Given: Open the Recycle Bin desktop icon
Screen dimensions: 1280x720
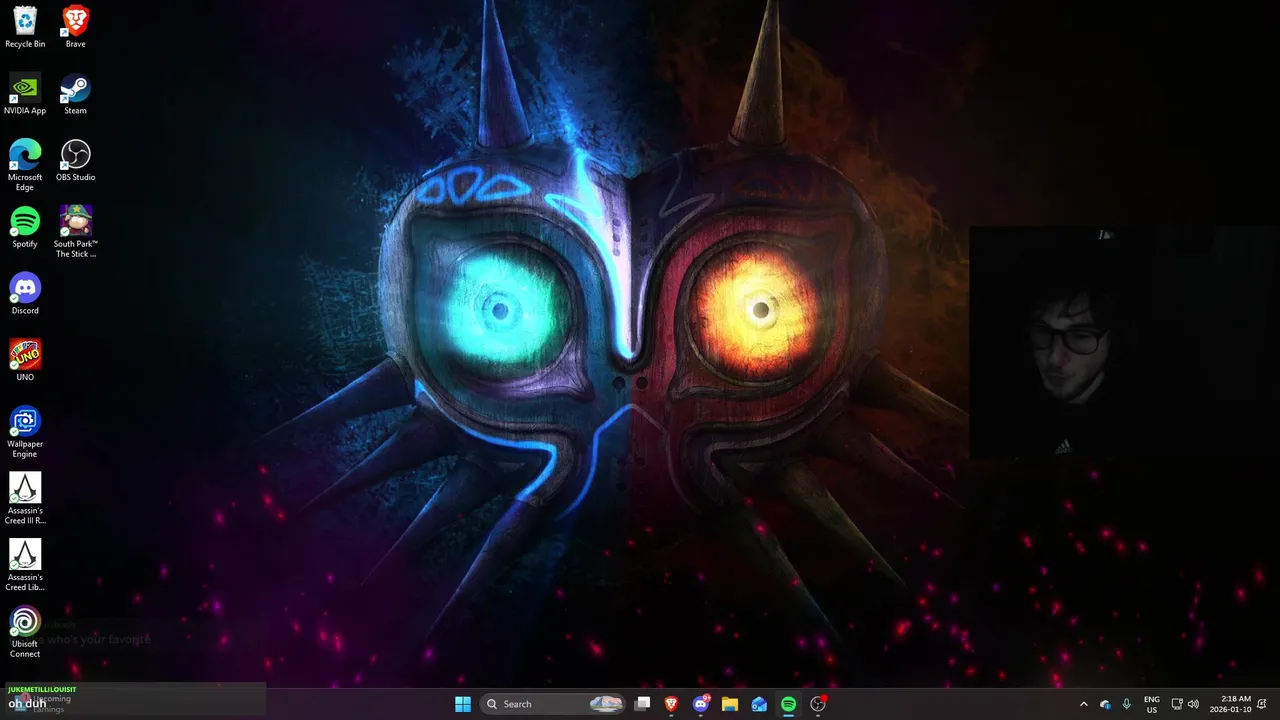Looking at the screenshot, I should tap(25, 27).
